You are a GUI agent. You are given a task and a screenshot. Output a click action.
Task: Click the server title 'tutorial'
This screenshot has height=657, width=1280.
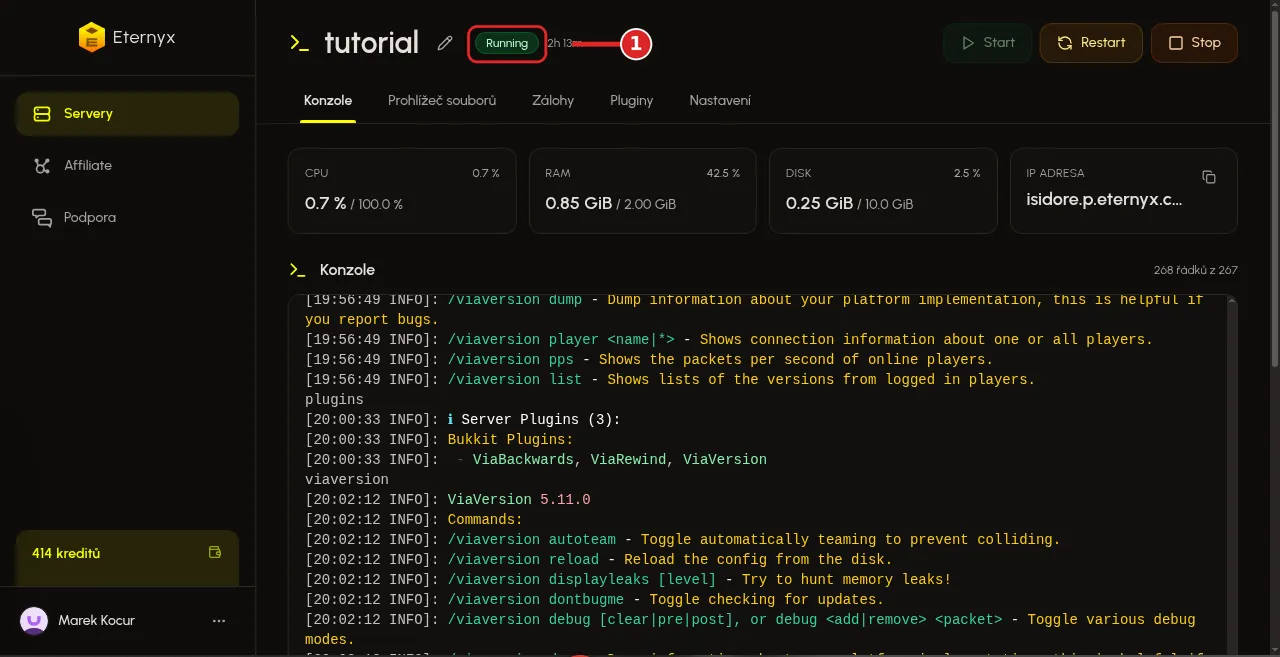click(x=371, y=43)
